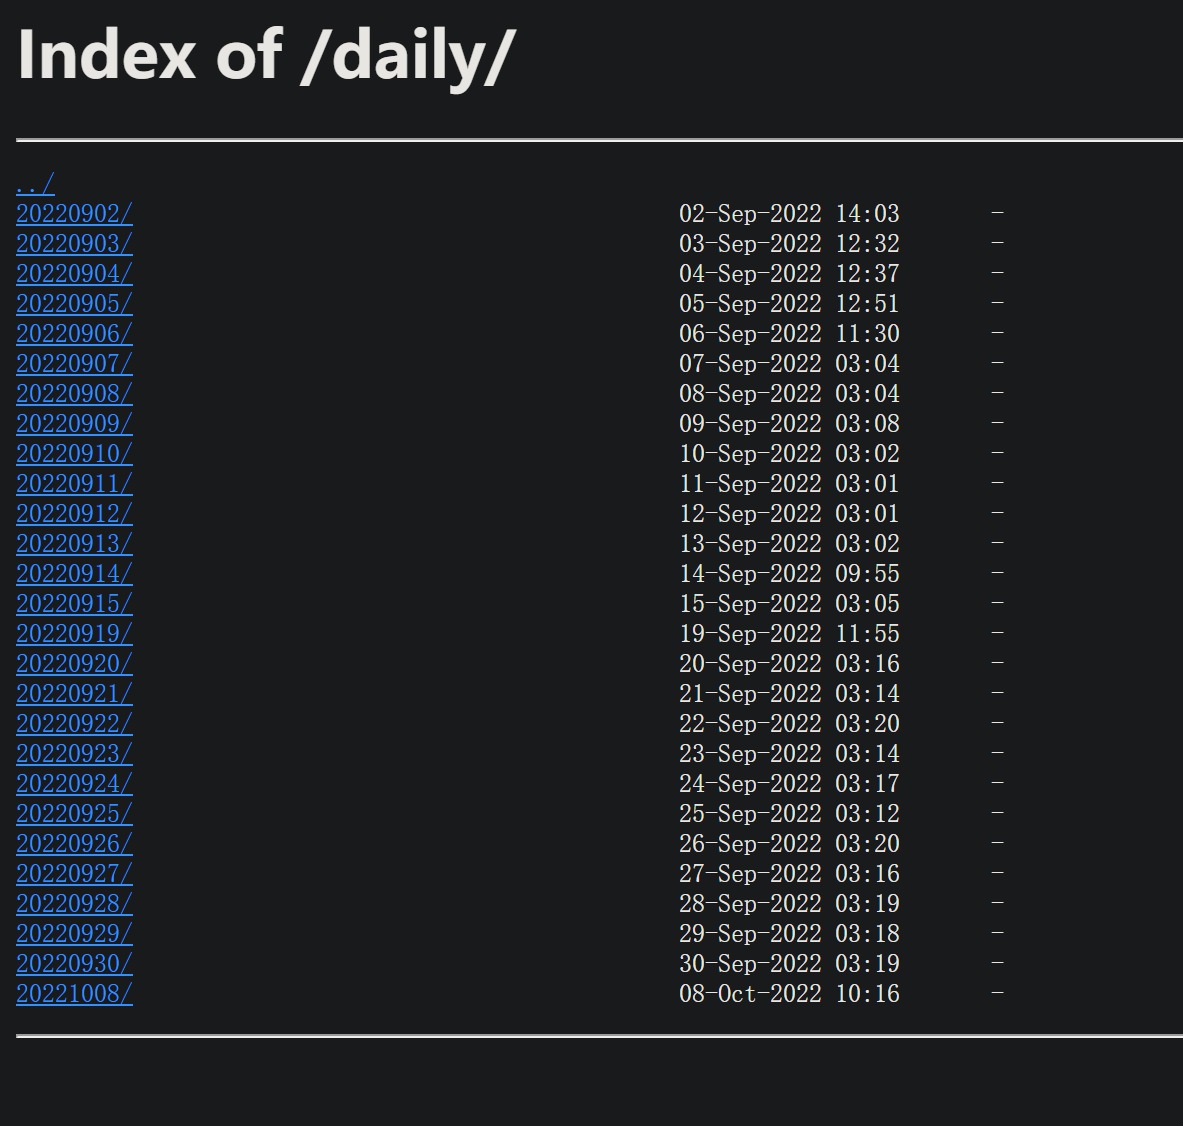This screenshot has width=1183, height=1126.
Task: Click the size dash in the 20220914/ row
Action: (997, 573)
